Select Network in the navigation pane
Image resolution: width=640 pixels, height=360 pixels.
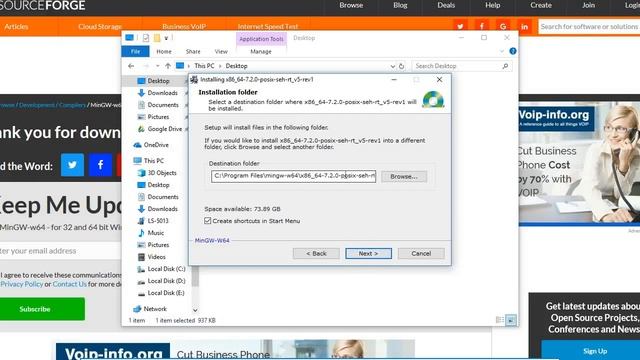point(155,309)
